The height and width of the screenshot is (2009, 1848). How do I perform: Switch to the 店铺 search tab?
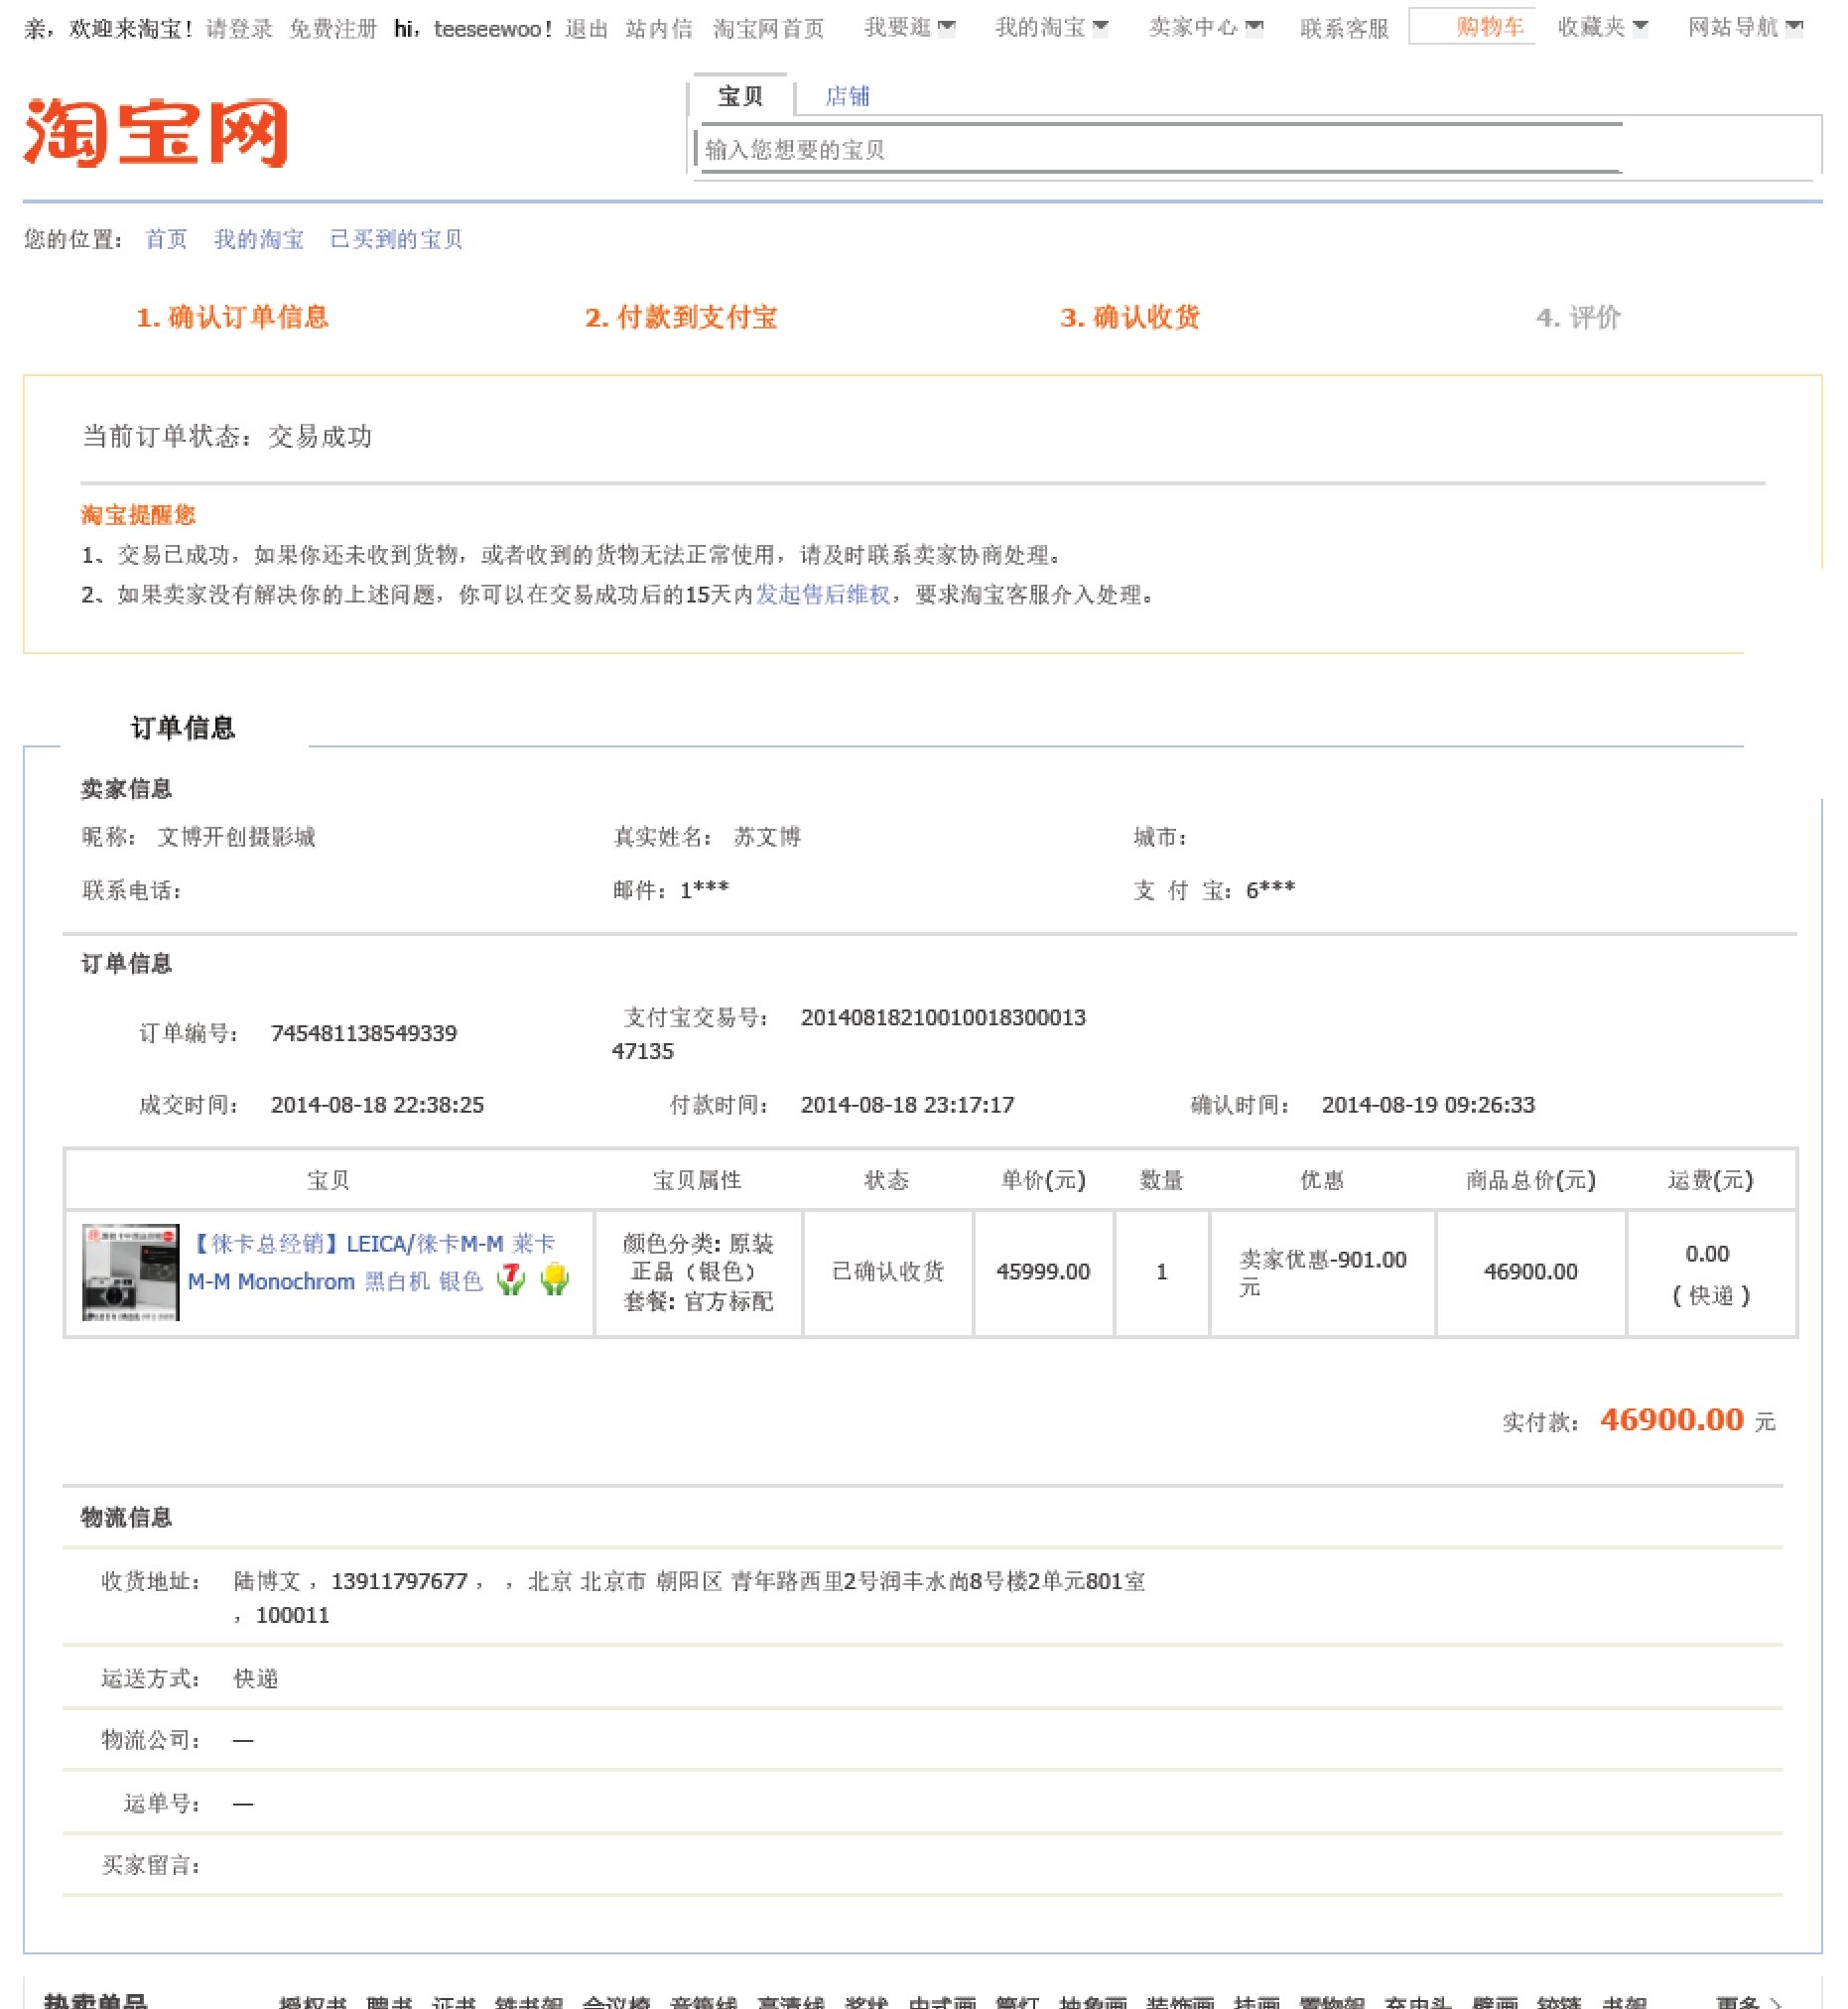847,97
